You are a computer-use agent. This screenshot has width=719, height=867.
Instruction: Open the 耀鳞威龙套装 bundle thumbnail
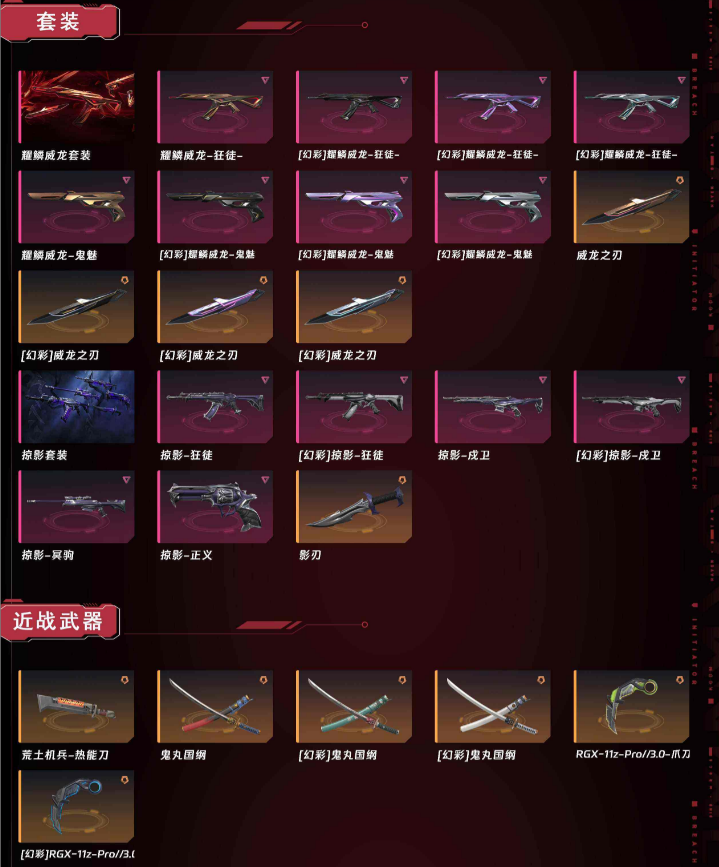point(76,107)
